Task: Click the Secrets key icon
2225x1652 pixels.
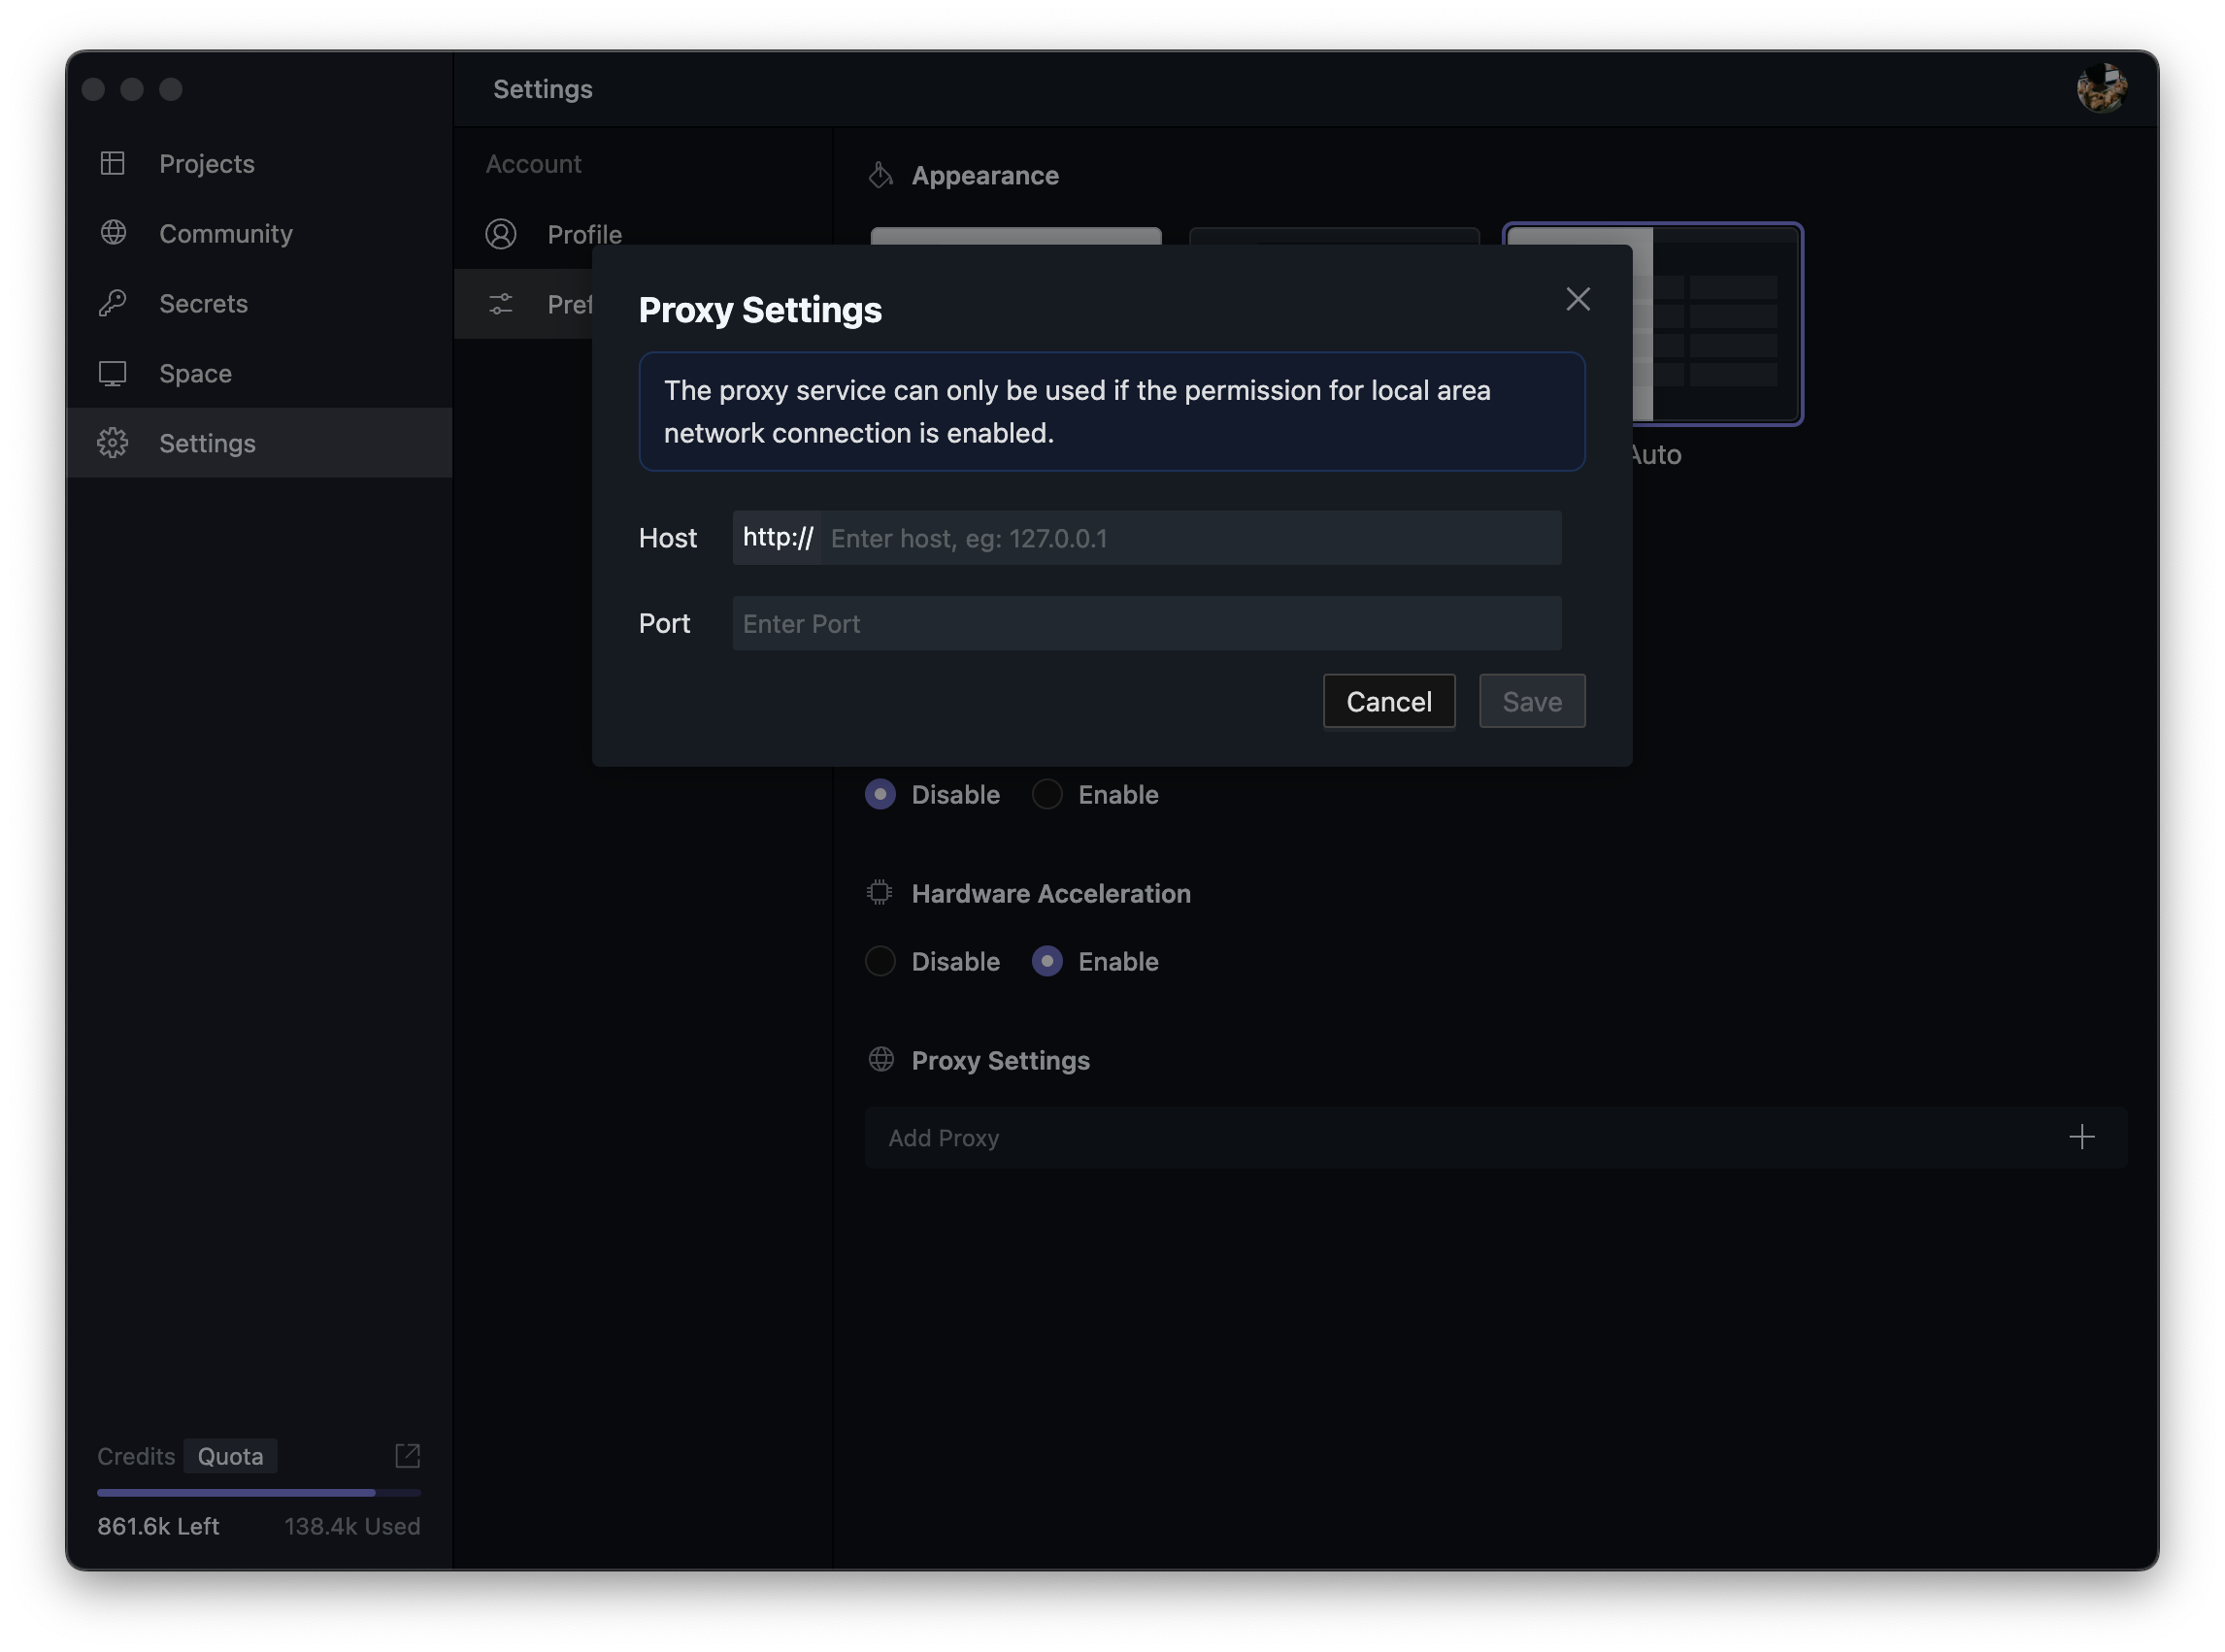Action: coord(113,303)
